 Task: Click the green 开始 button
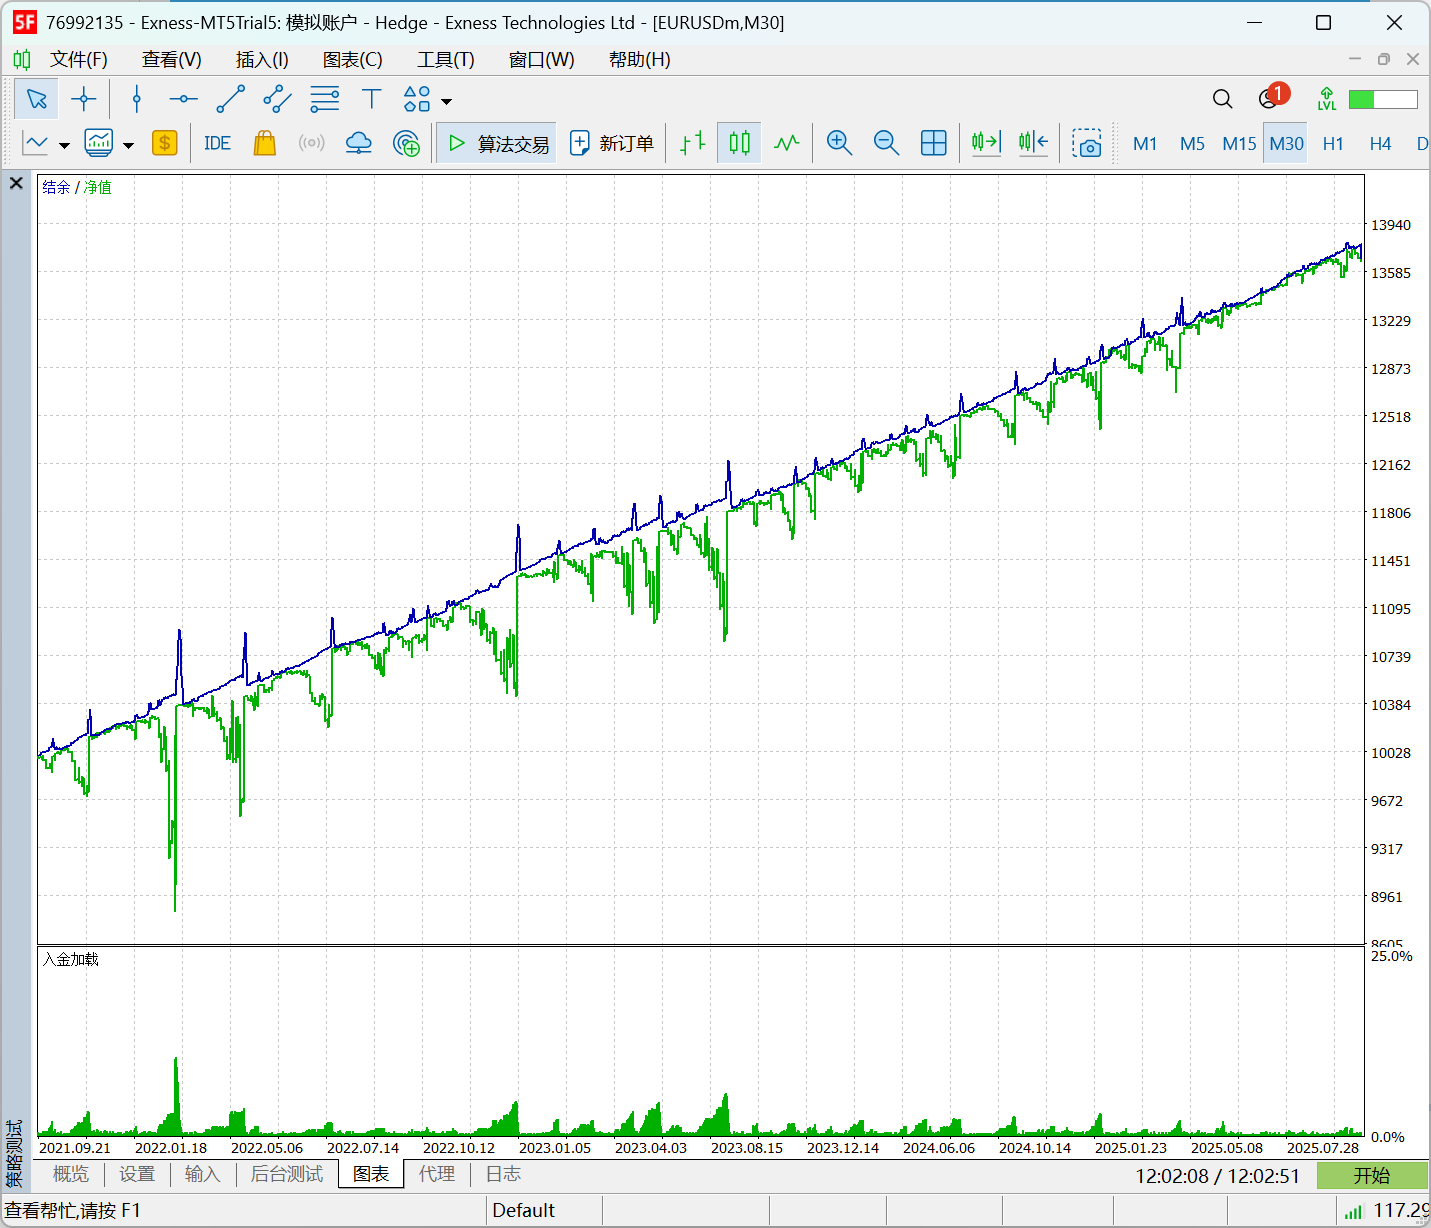(1371, 1175)
